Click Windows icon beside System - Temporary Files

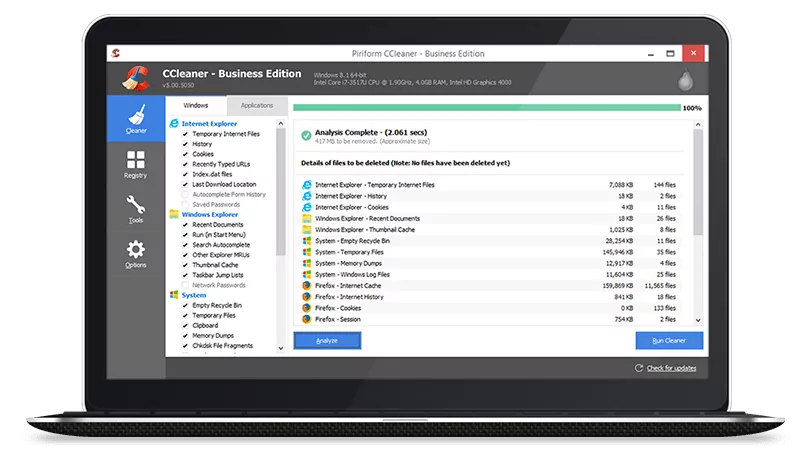click(x=307, y=252)
